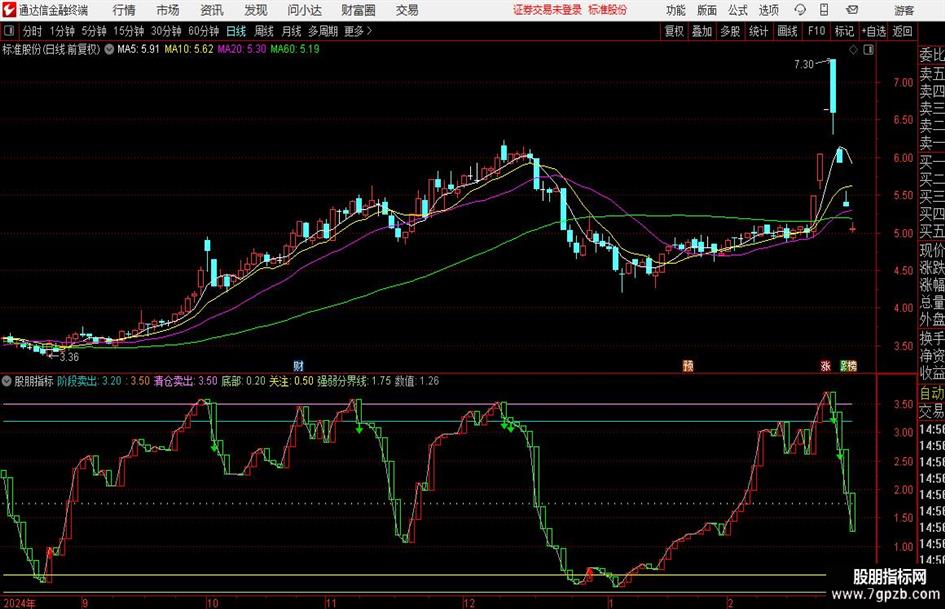Image resolution: width=945 pixels, height=609 pixels.
Task: Open the 问小达 menu
Action: (x=304, y=10)
